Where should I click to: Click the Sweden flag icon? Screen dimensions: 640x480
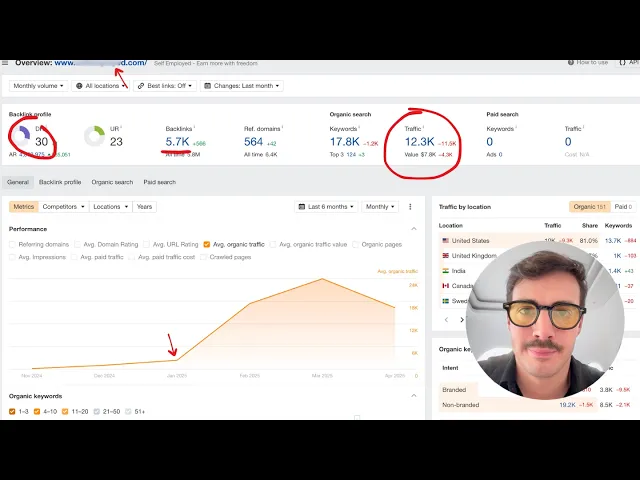click(446, 301)
